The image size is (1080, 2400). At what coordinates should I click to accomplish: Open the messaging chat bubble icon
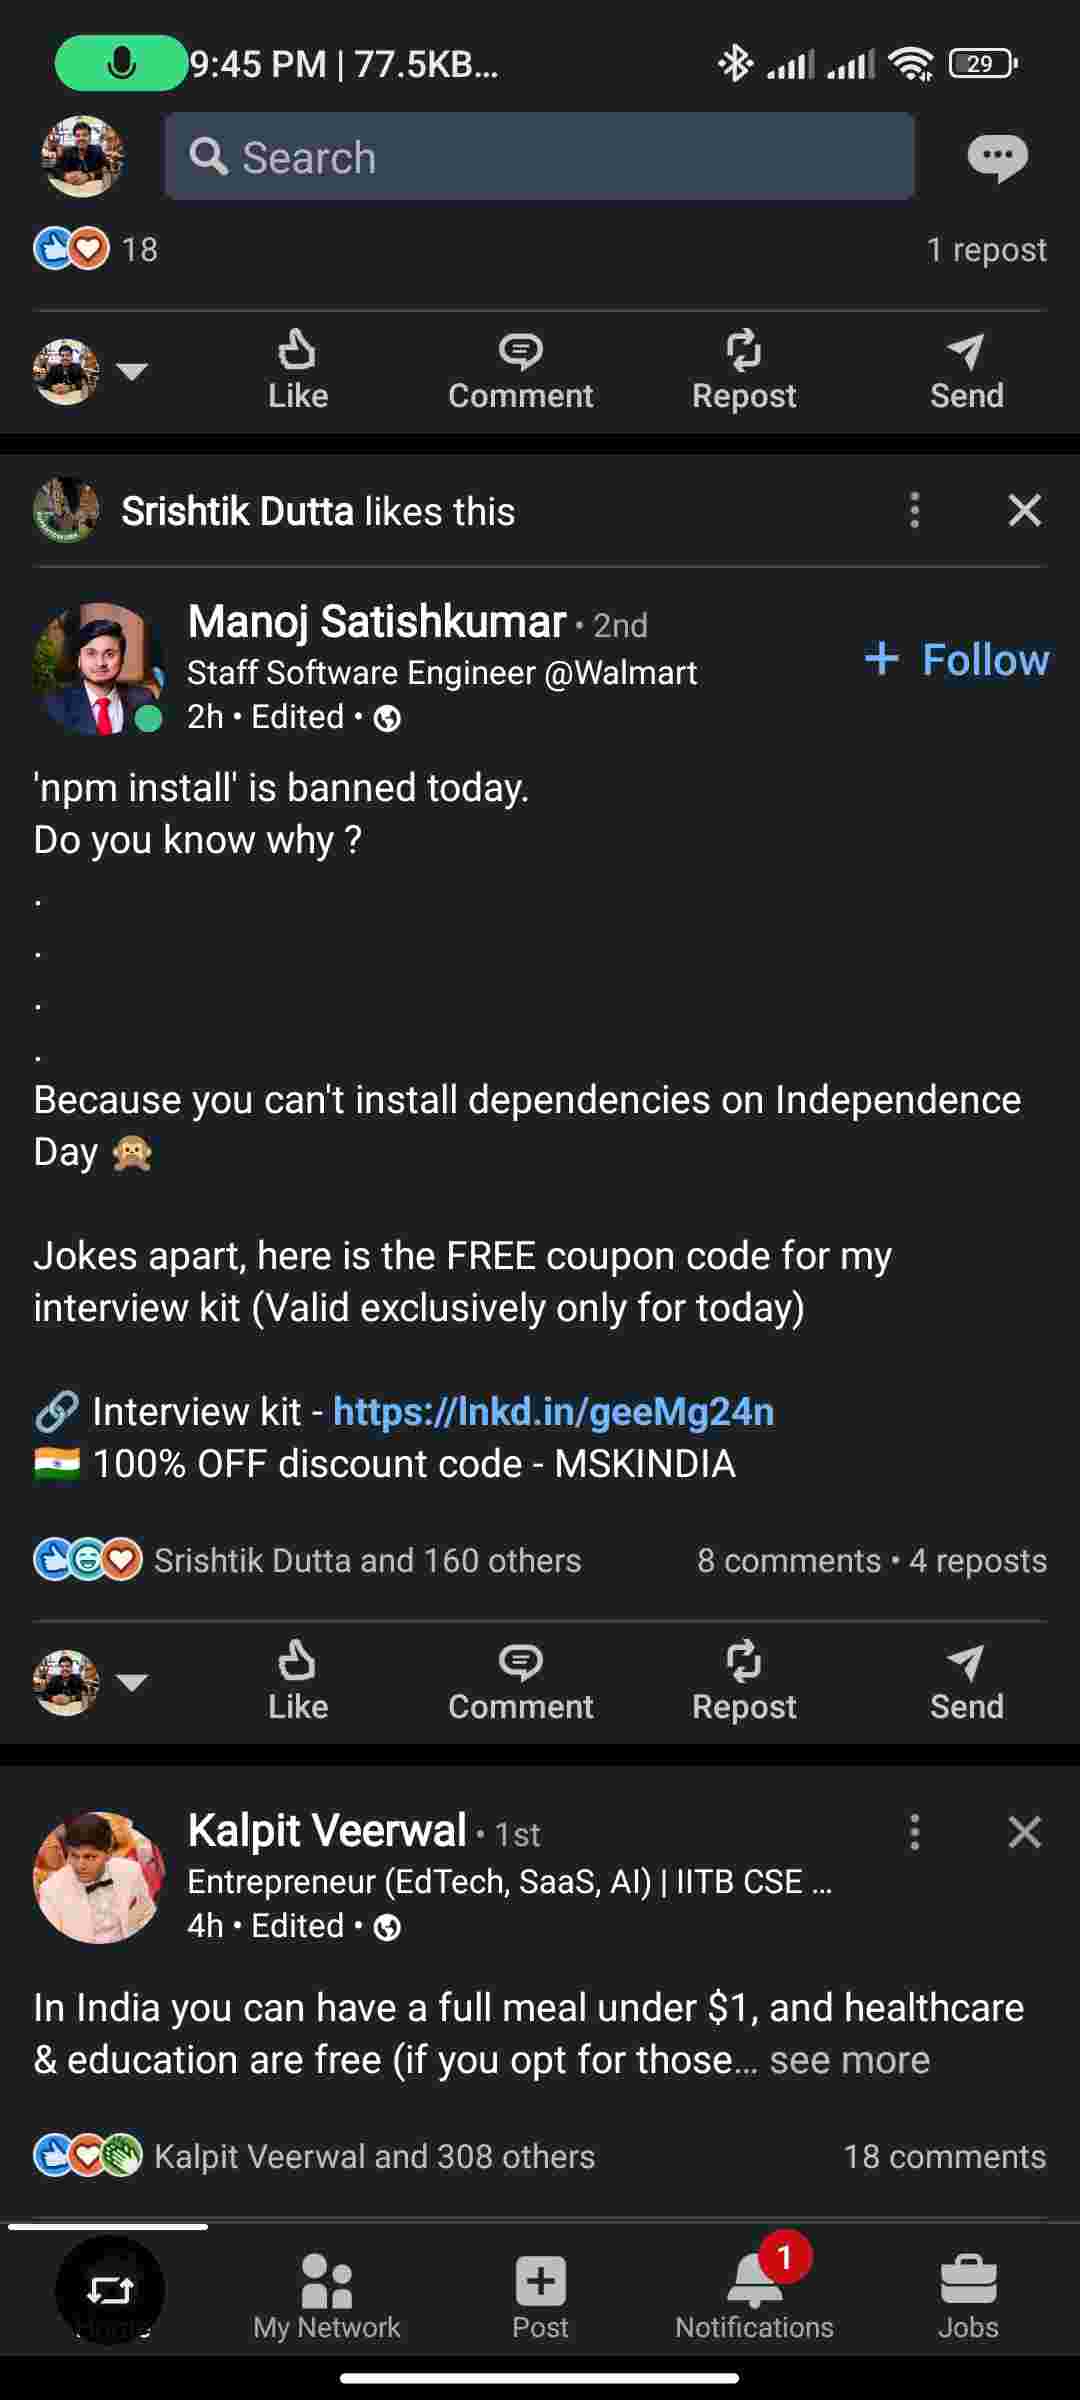[997, 157]
